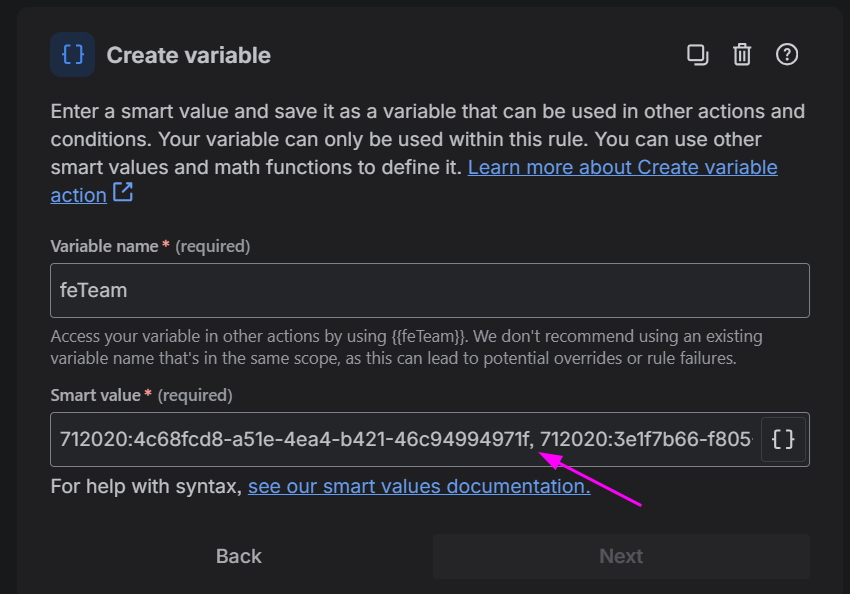
Task: Click the 'Smart value' field label
Action: (95, 395)
